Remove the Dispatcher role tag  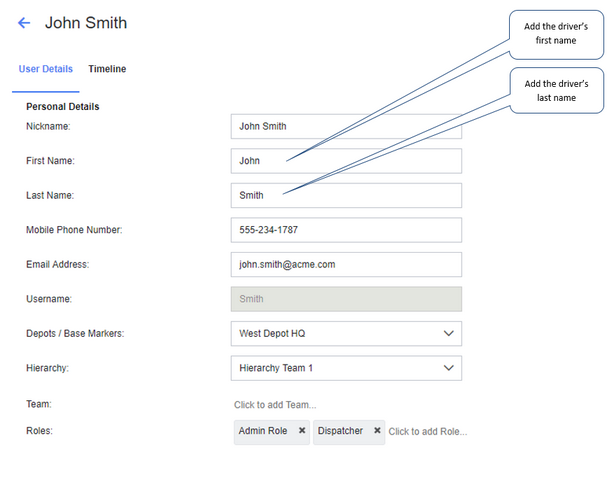[377, 431]
